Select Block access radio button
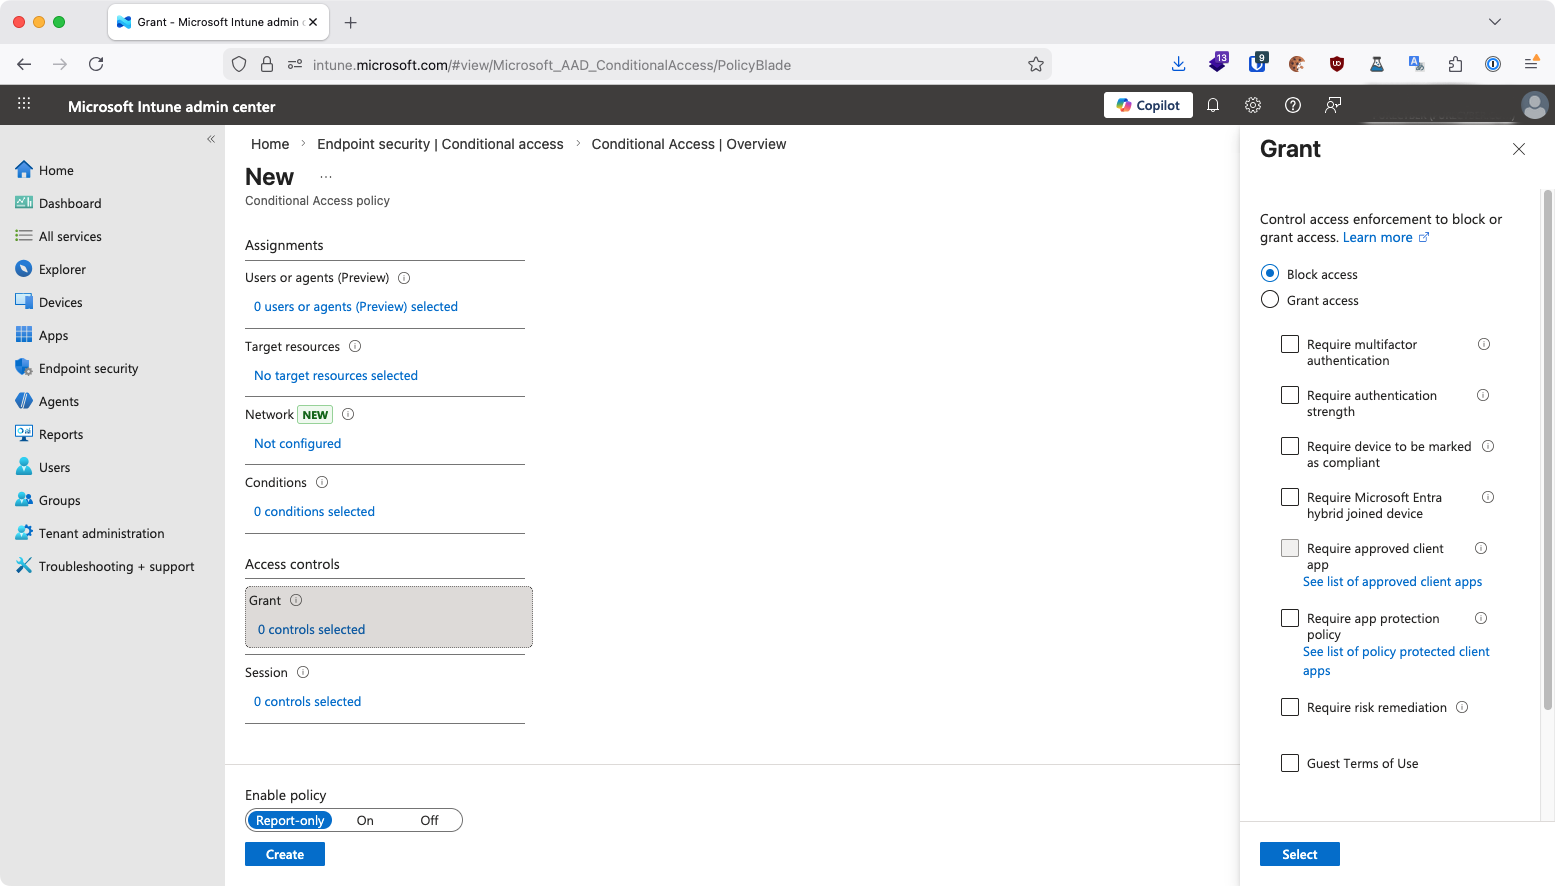The width and height of the screenshot is (1555, 886). pyautogui.click(x=1270, y=273)
